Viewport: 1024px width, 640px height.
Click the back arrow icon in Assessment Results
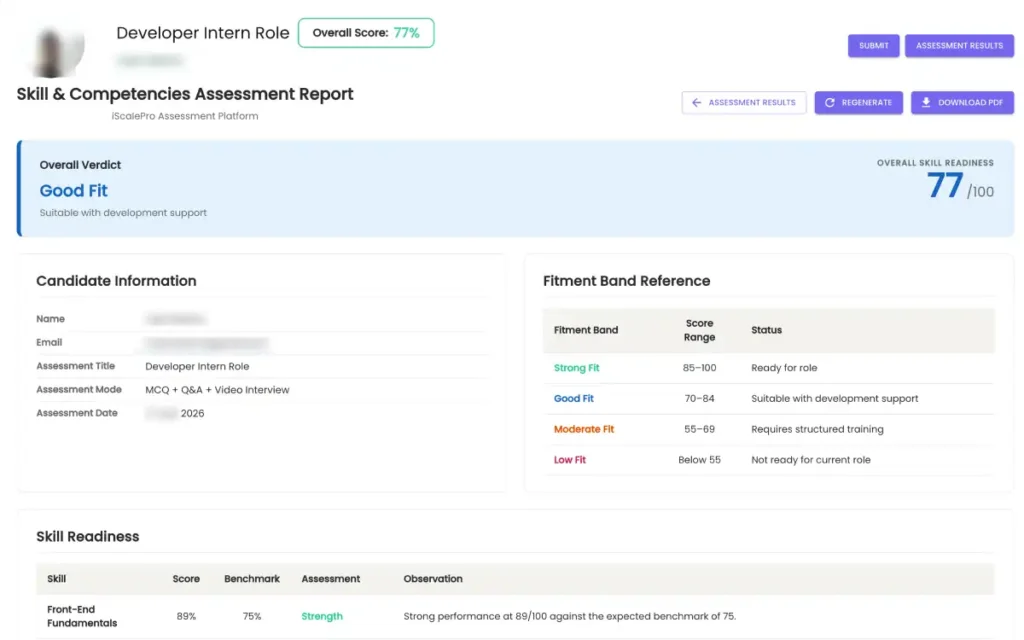(x=696, y=103)
